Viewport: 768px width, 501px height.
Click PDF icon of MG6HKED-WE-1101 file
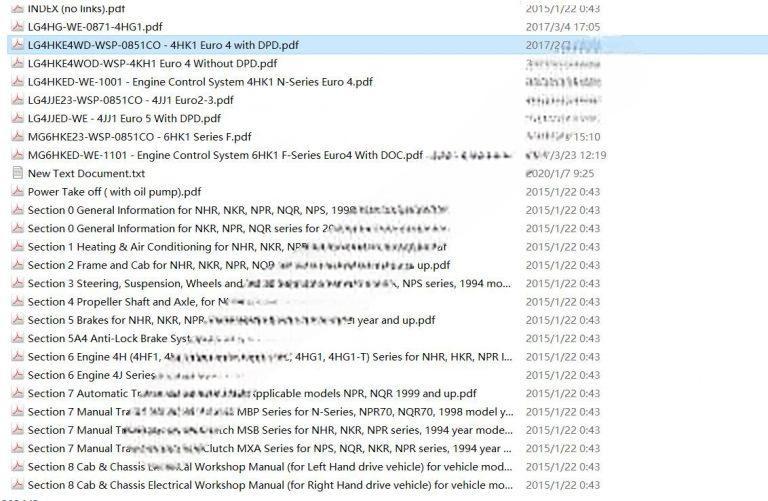[x=18, y=155]
